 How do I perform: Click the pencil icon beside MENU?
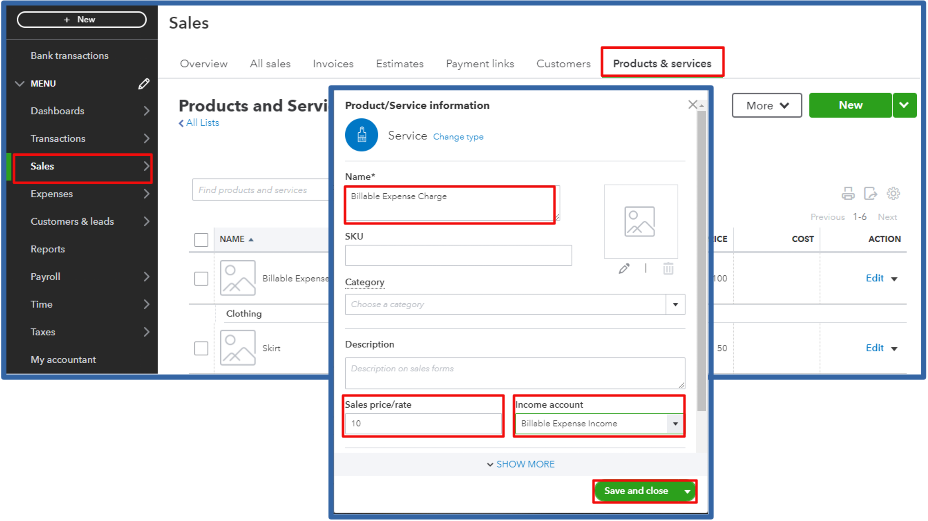click(x=144, y=84)
